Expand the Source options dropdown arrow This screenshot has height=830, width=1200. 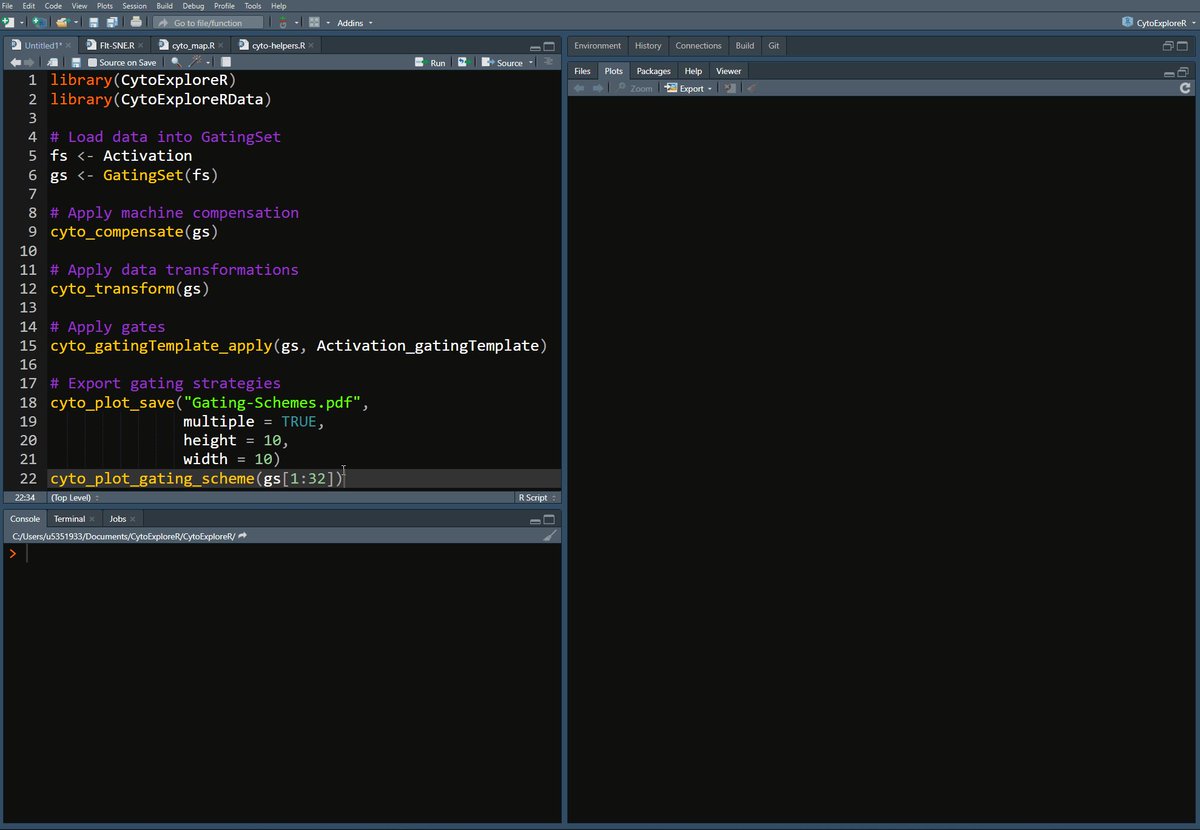(530, 62)
